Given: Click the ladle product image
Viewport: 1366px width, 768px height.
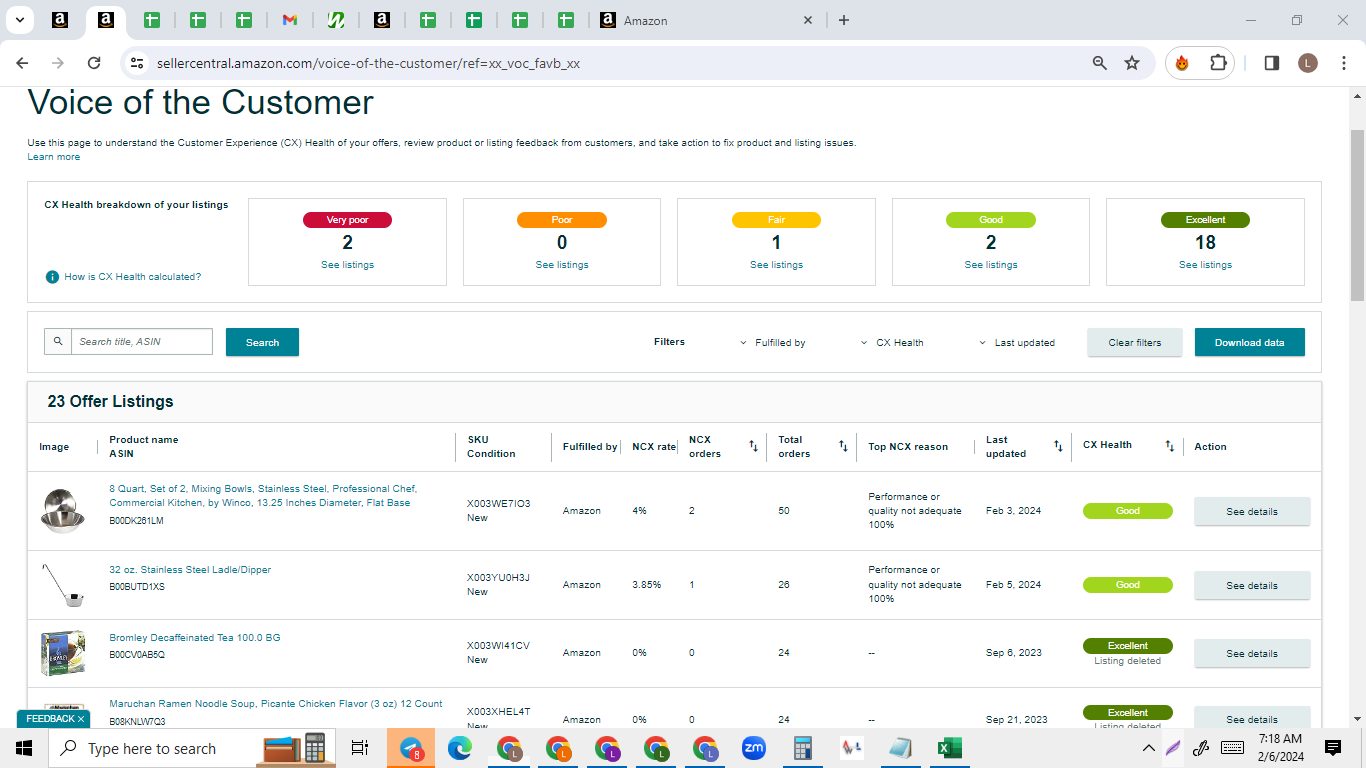Looking at the screenshot, I should tap(62, 585).
